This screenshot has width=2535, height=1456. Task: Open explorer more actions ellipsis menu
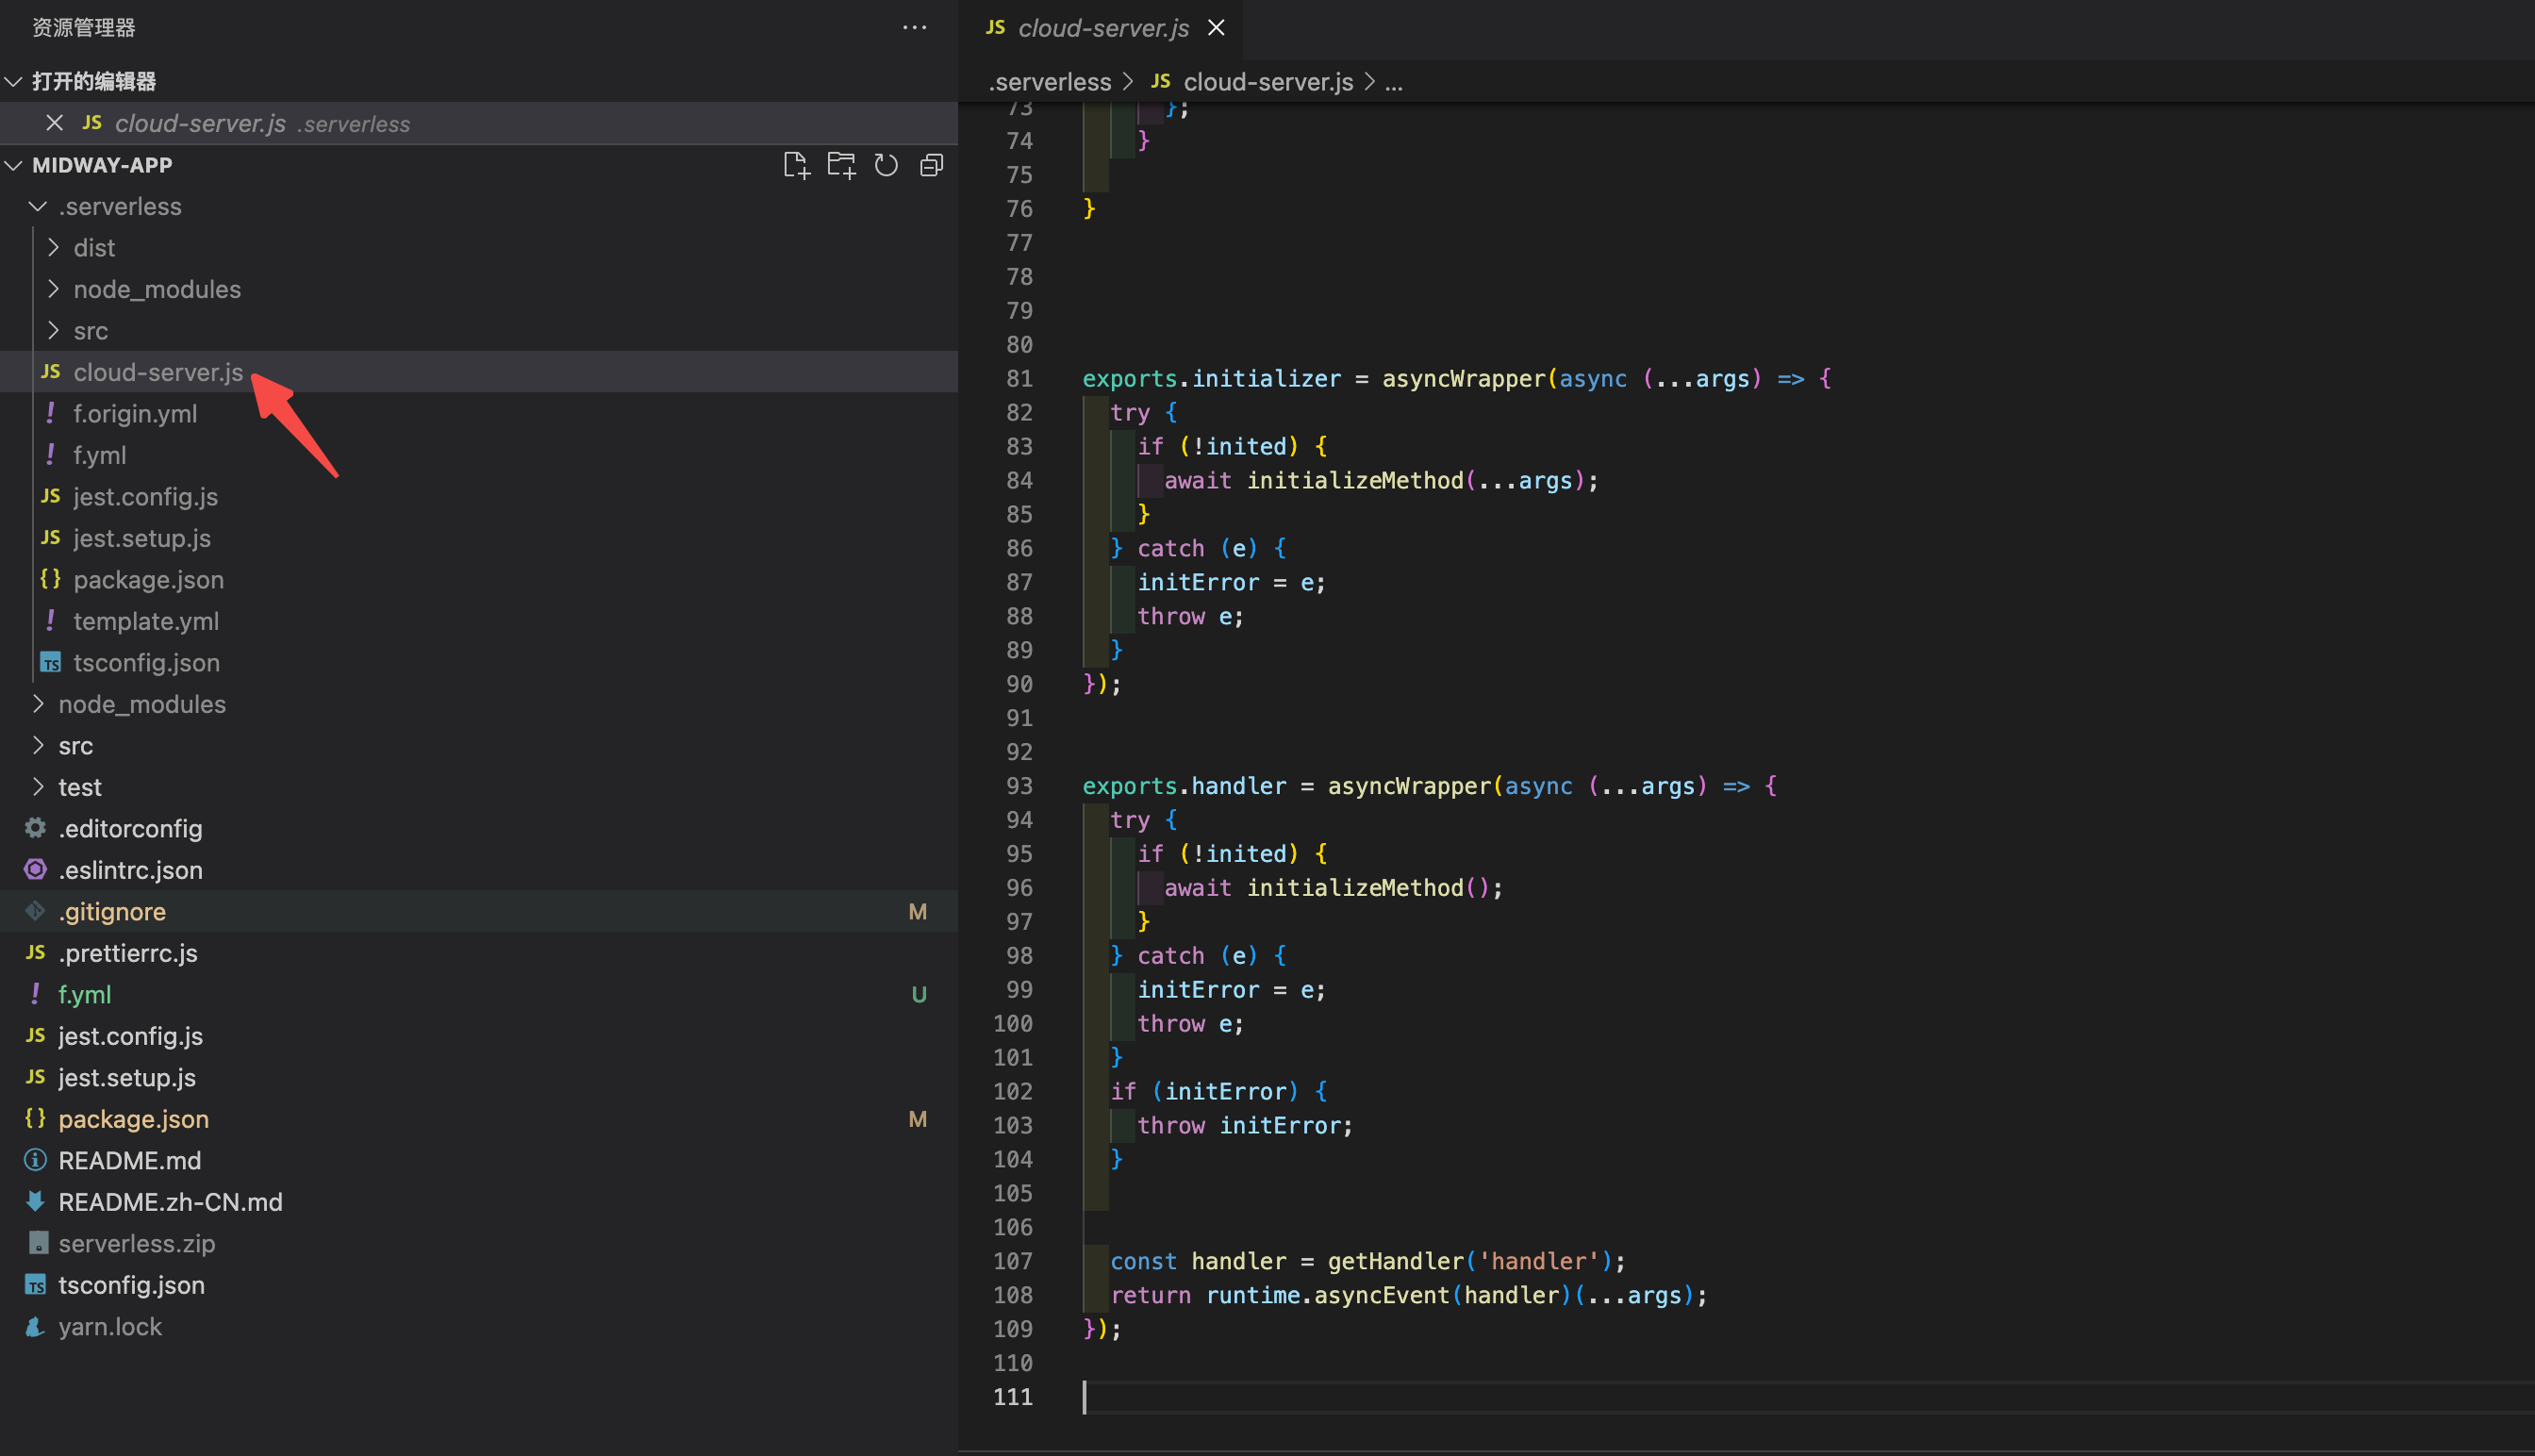click(914, 28)
